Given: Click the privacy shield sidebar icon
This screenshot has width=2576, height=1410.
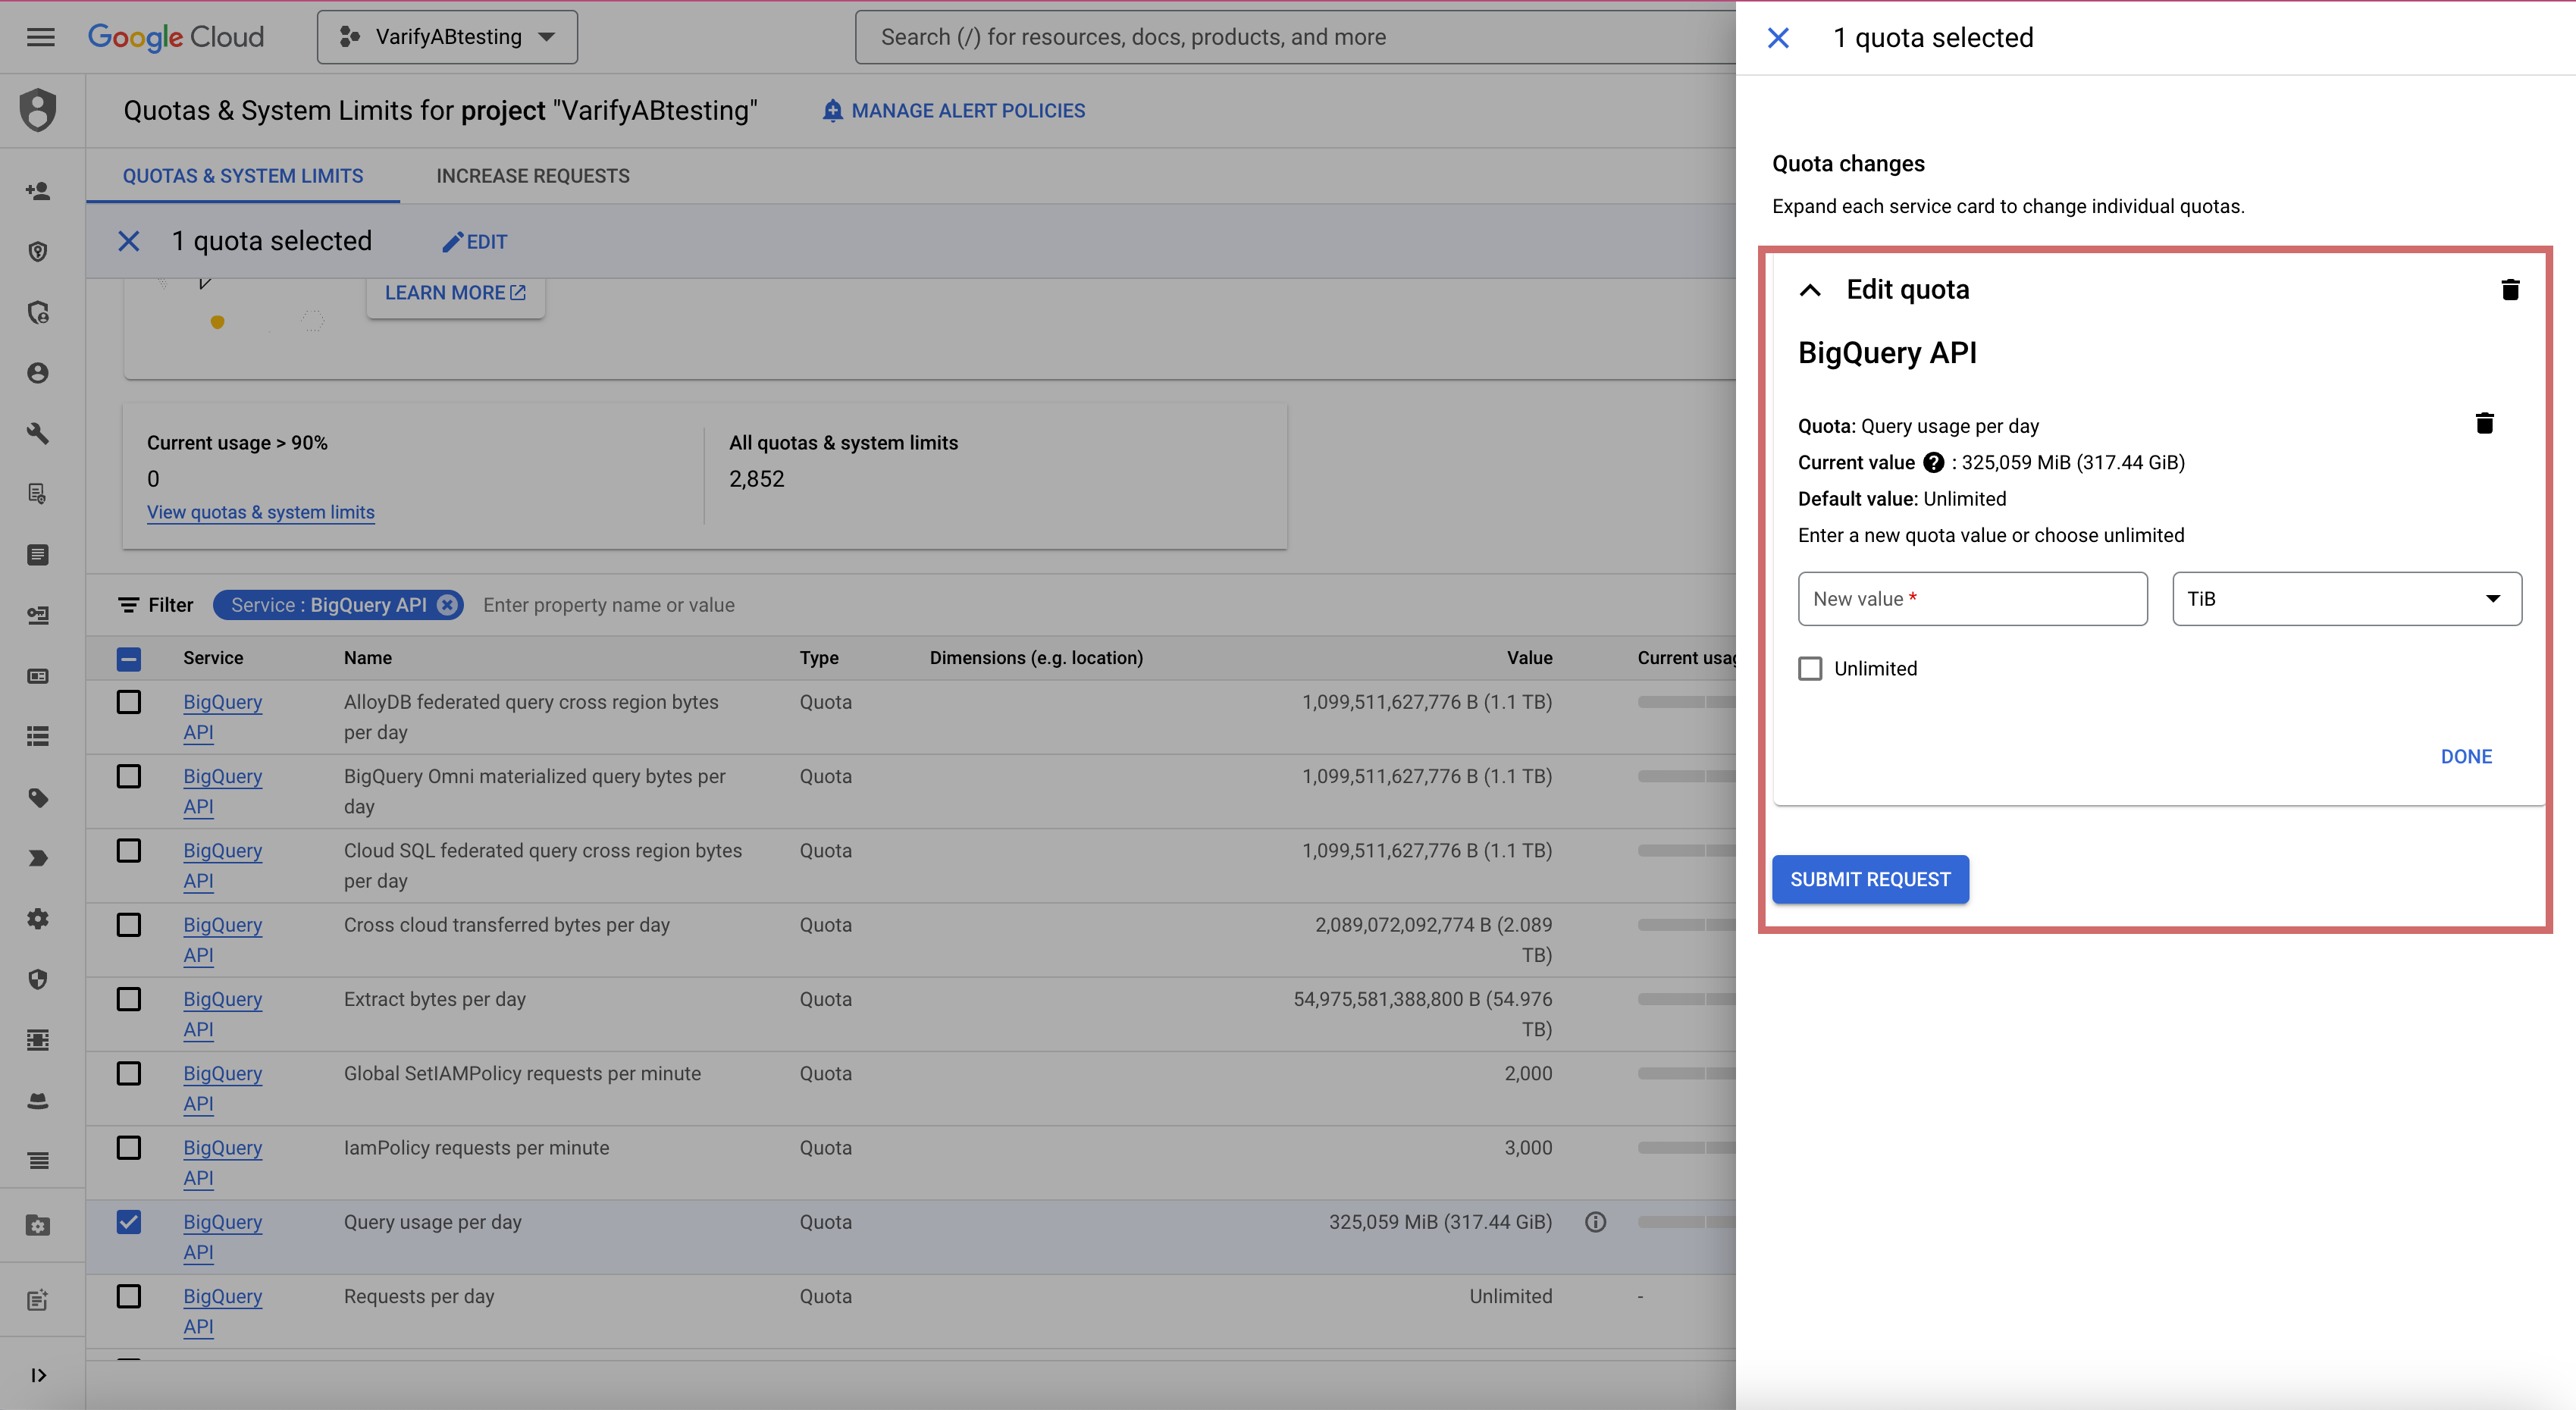Looking at the screenshot, I should coord(38,979).
